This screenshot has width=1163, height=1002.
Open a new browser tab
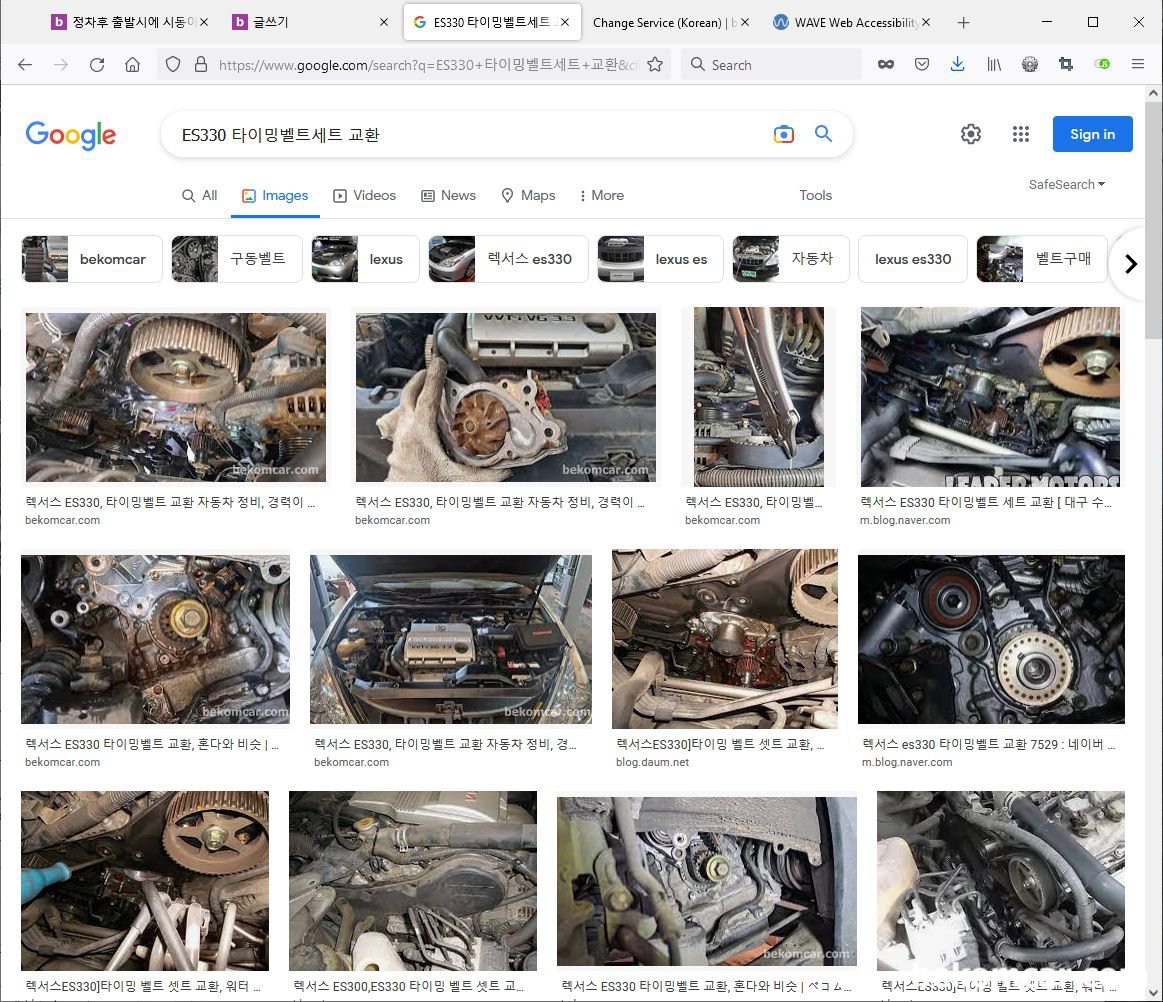[963, 23]
